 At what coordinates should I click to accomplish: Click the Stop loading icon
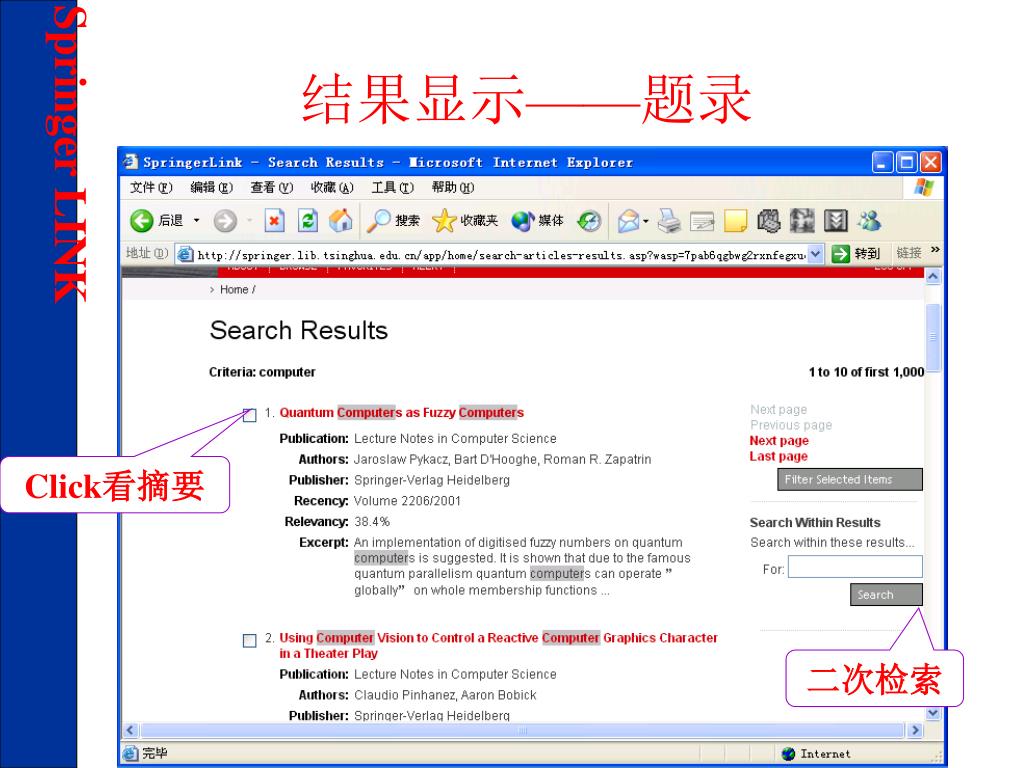point(274,221)
